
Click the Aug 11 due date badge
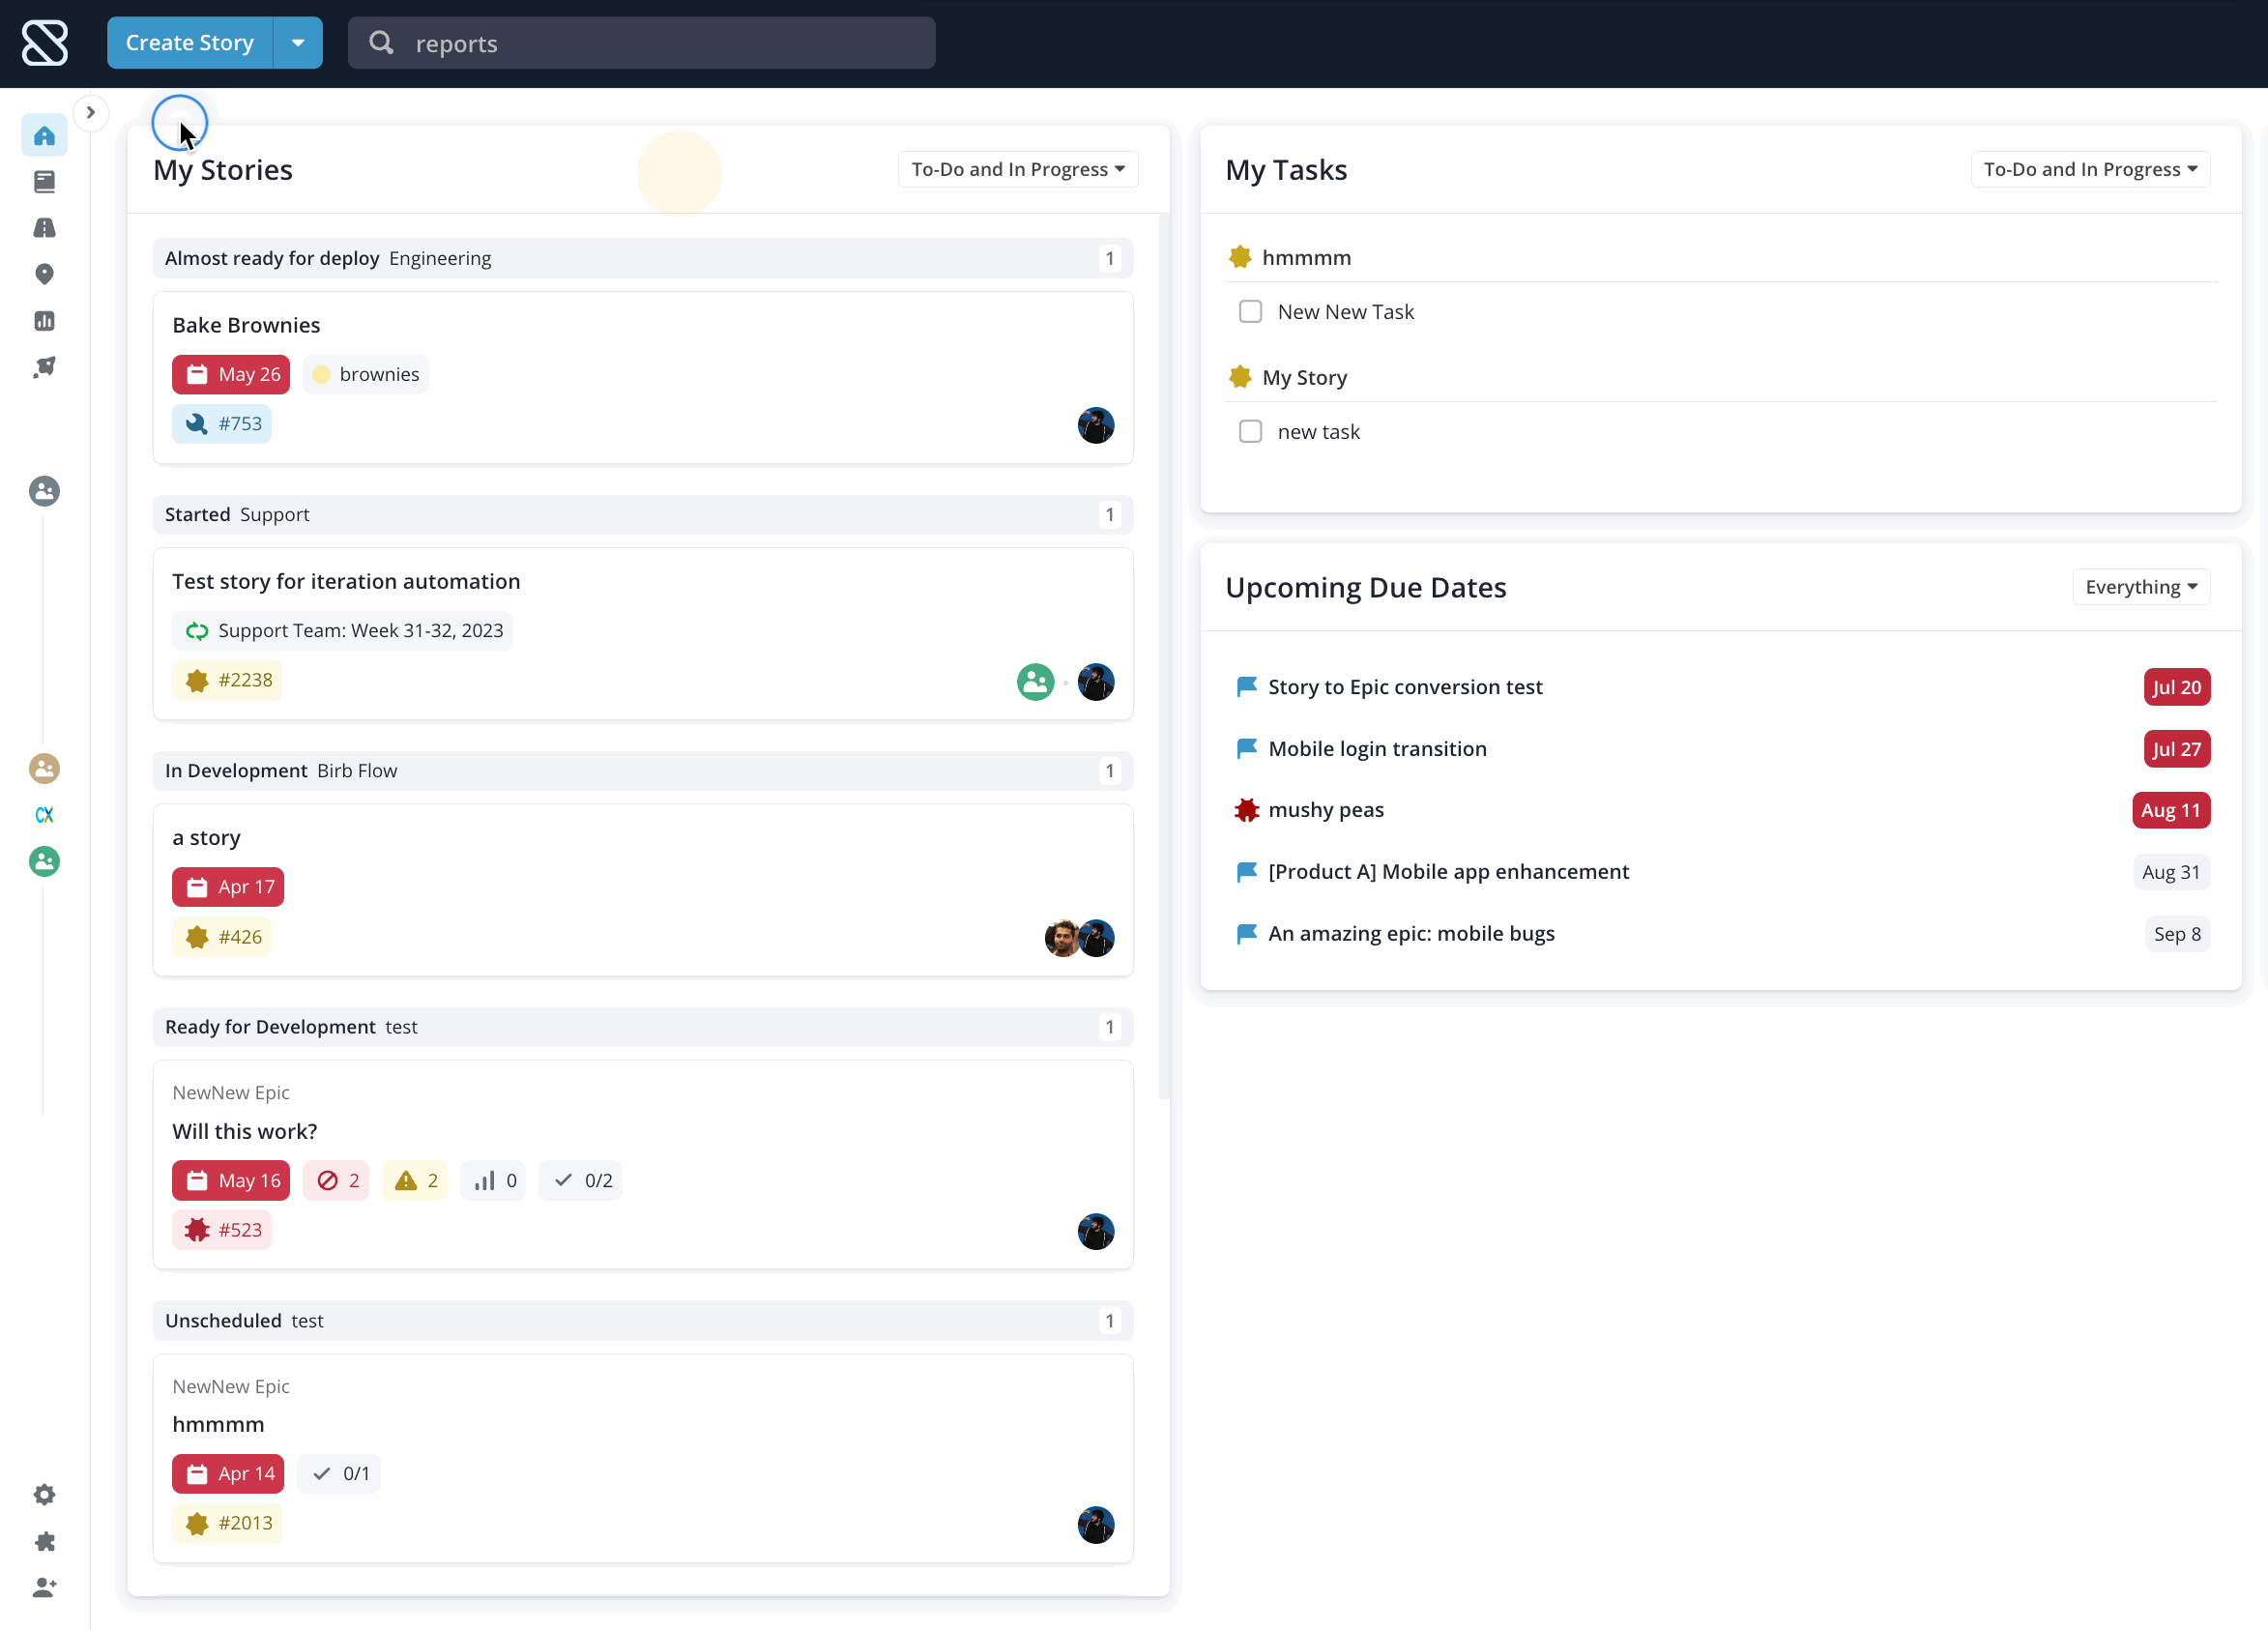click(x=2170, y=810)
